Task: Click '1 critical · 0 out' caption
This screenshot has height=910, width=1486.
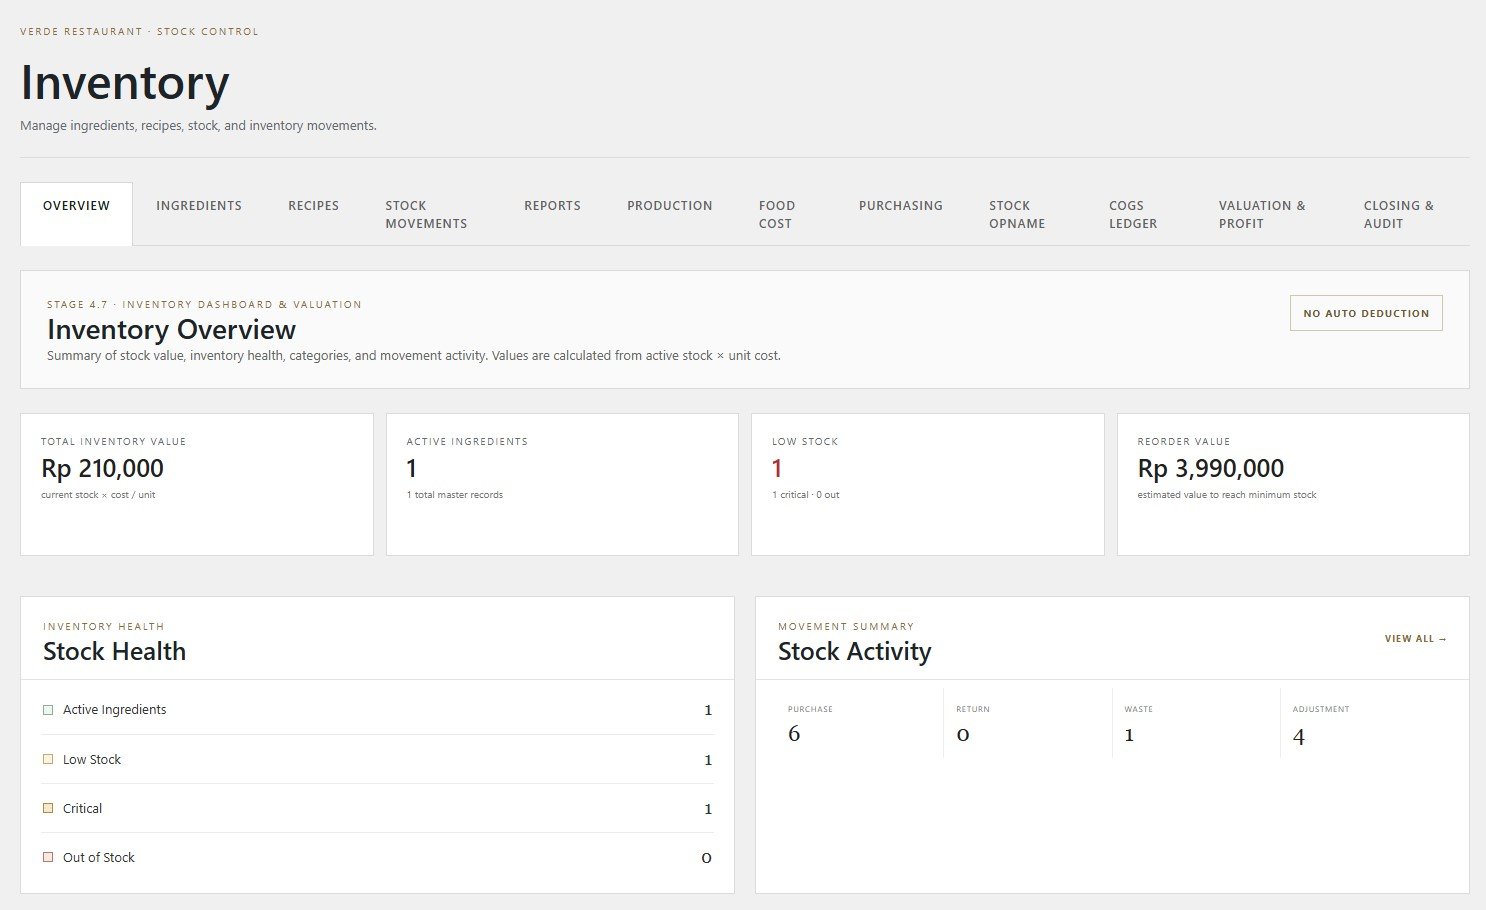Action: [806, 495]
